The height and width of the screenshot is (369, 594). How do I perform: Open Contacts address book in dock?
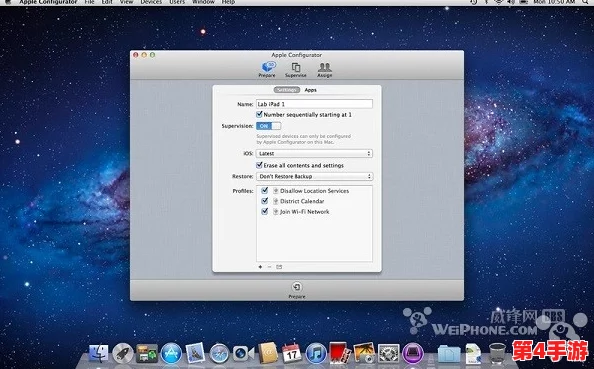[268, 353]
